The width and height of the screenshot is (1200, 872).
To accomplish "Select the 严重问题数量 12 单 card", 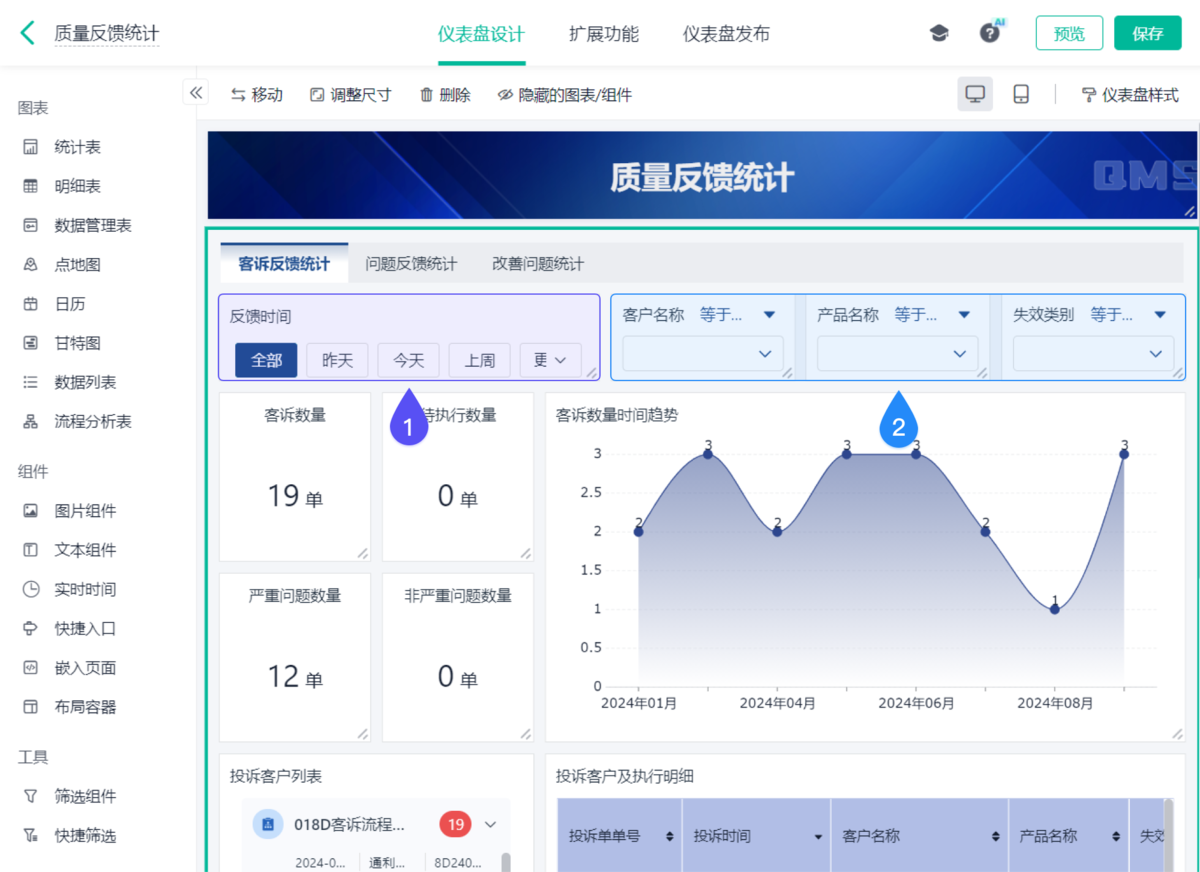I will [x=294, y=657].
